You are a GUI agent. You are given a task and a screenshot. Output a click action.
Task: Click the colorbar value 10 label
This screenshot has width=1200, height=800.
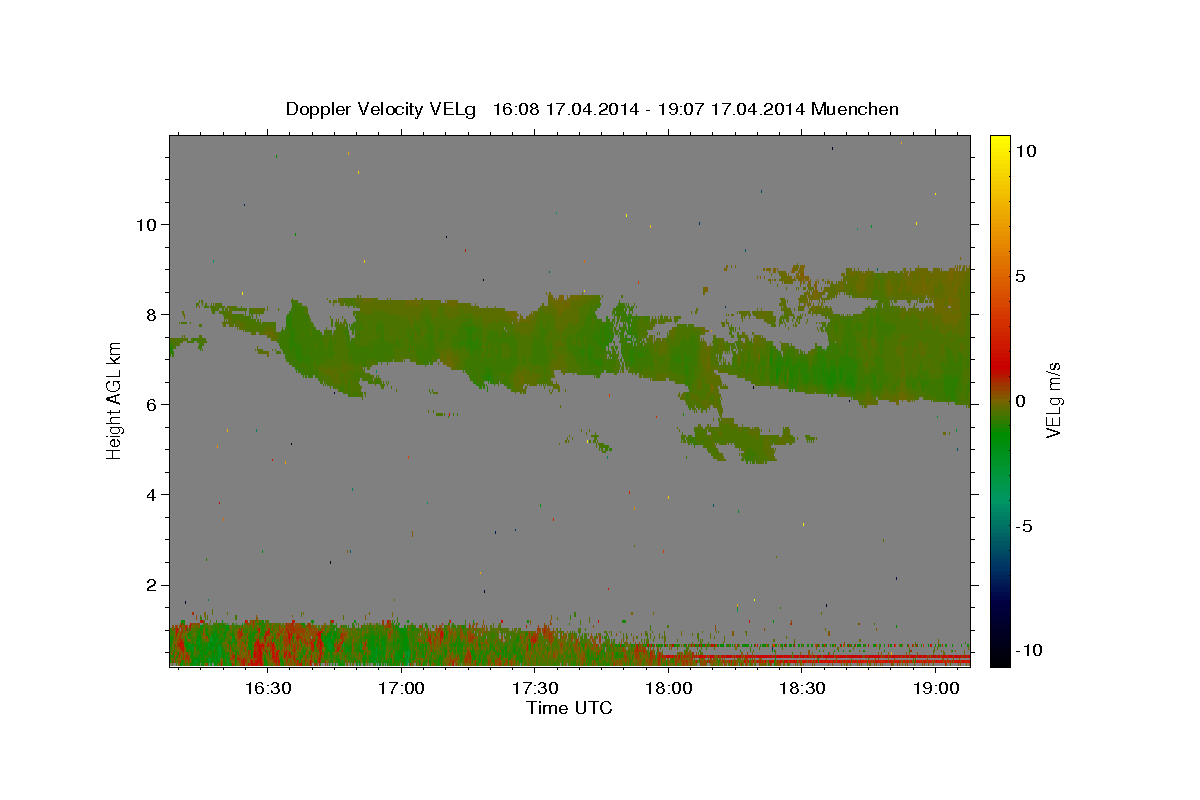[1027, 150]
